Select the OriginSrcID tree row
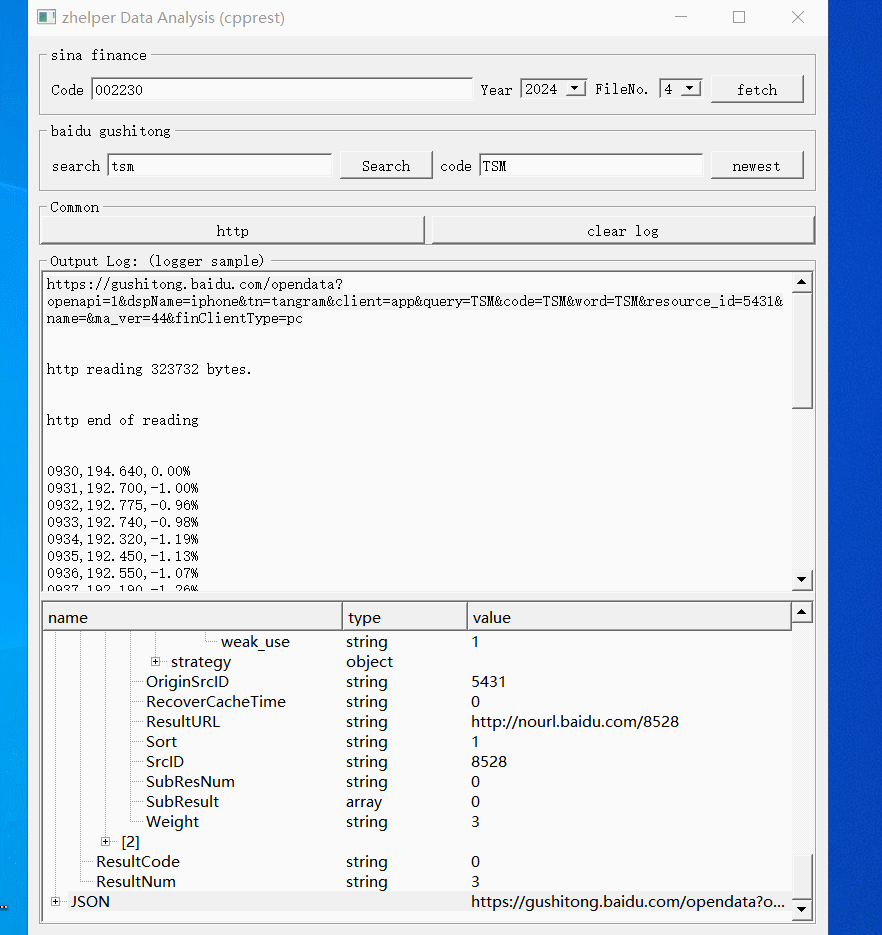Viewport: 882px width, 935px height. [x=417, y=682]
